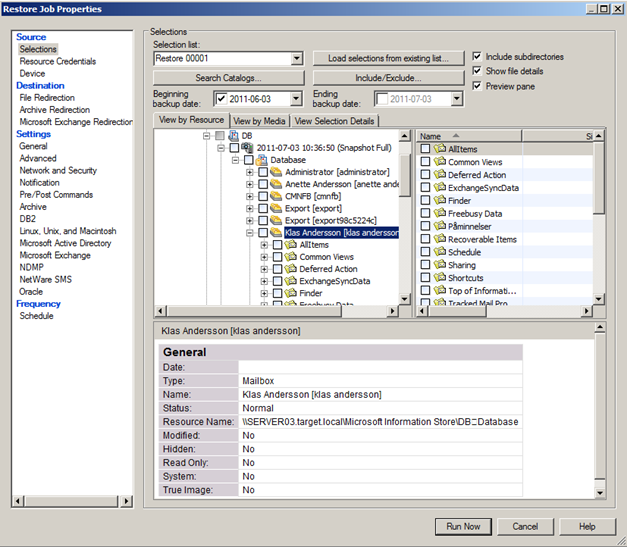The image size is (627, 547).
Task: Click the Search Catalogs button
Action: coord(228,78)
